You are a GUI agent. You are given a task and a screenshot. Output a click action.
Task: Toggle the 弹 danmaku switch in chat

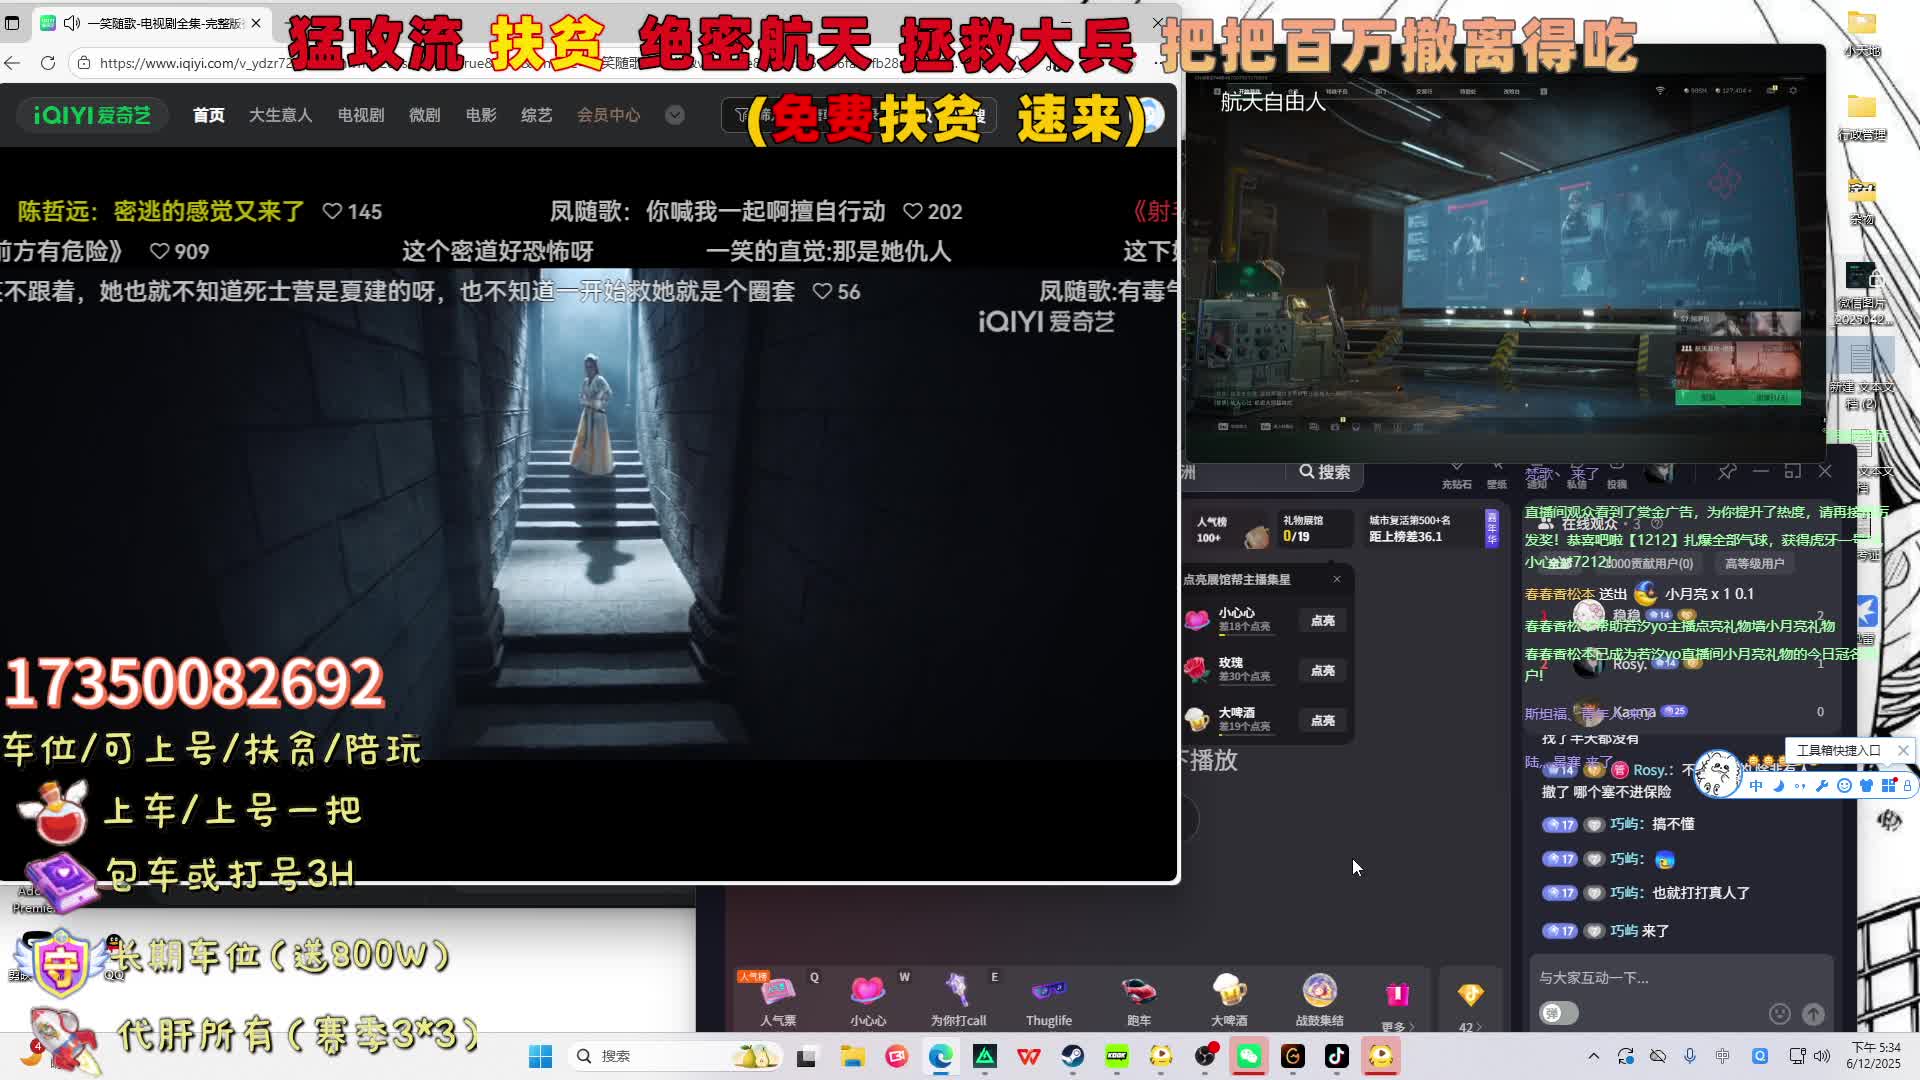[1558, 1013]
